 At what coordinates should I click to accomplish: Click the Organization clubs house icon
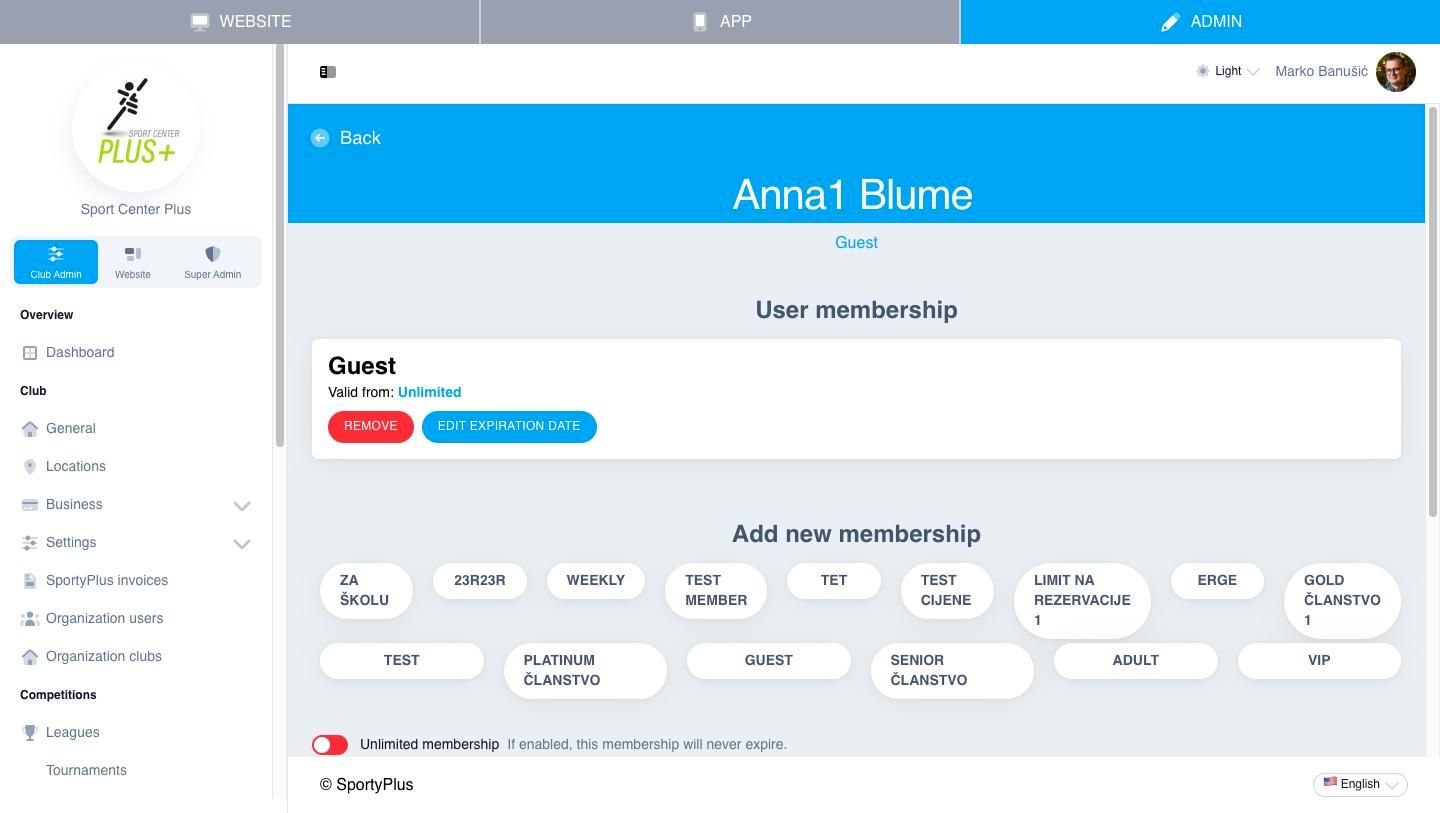[x=30, y=657]
